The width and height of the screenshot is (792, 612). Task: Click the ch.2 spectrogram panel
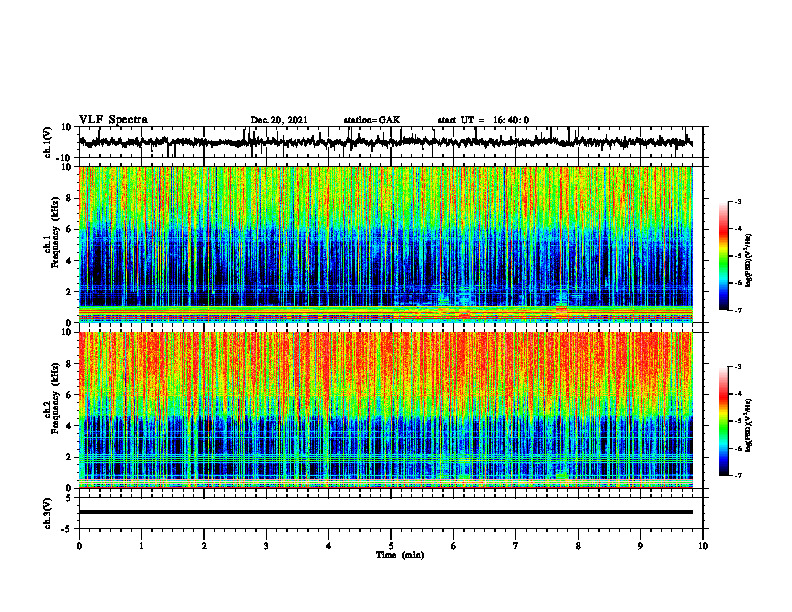click(386, 410)
